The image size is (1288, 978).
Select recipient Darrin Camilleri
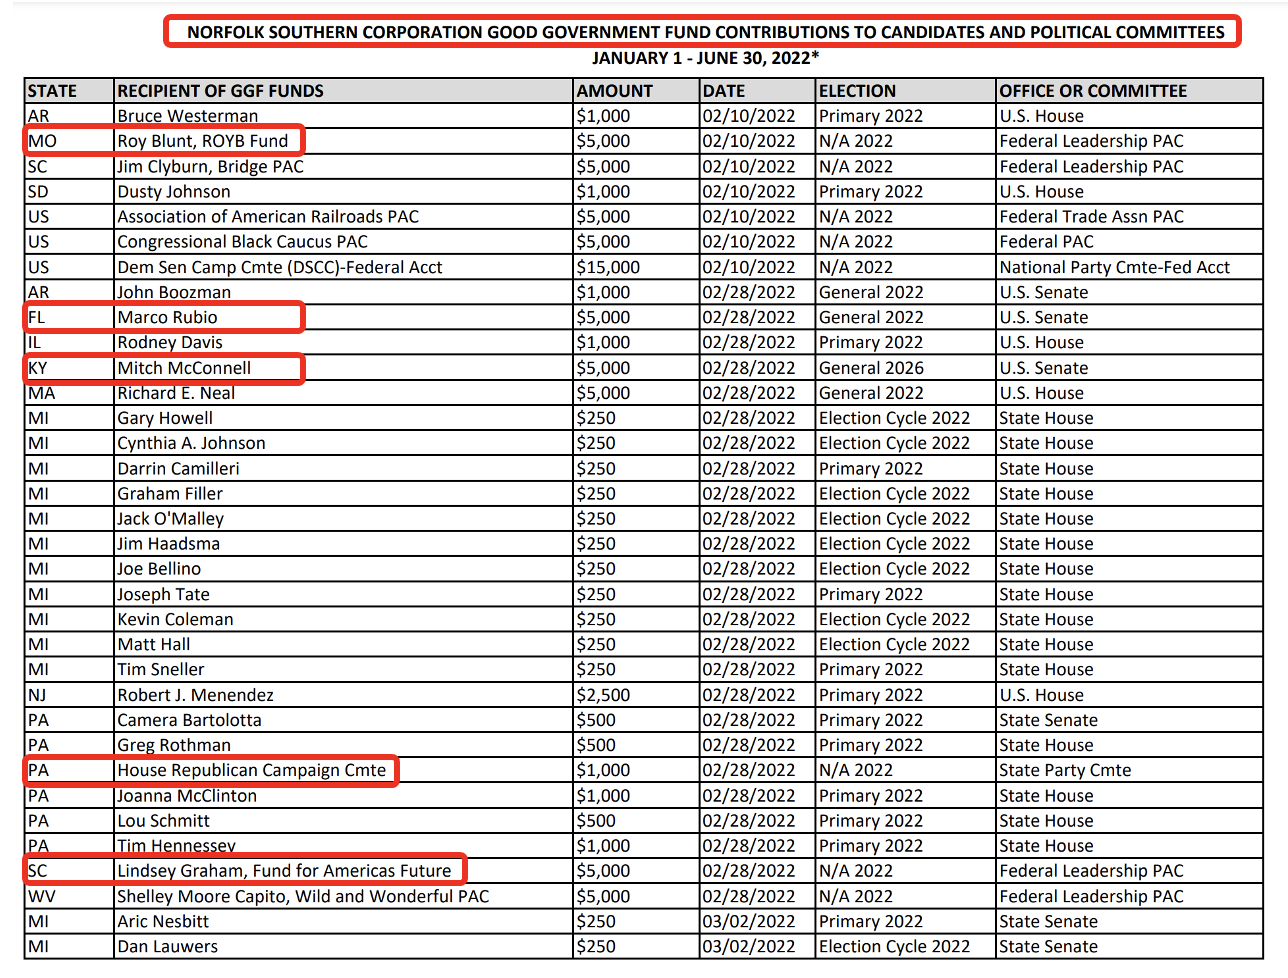pos(178,468)
